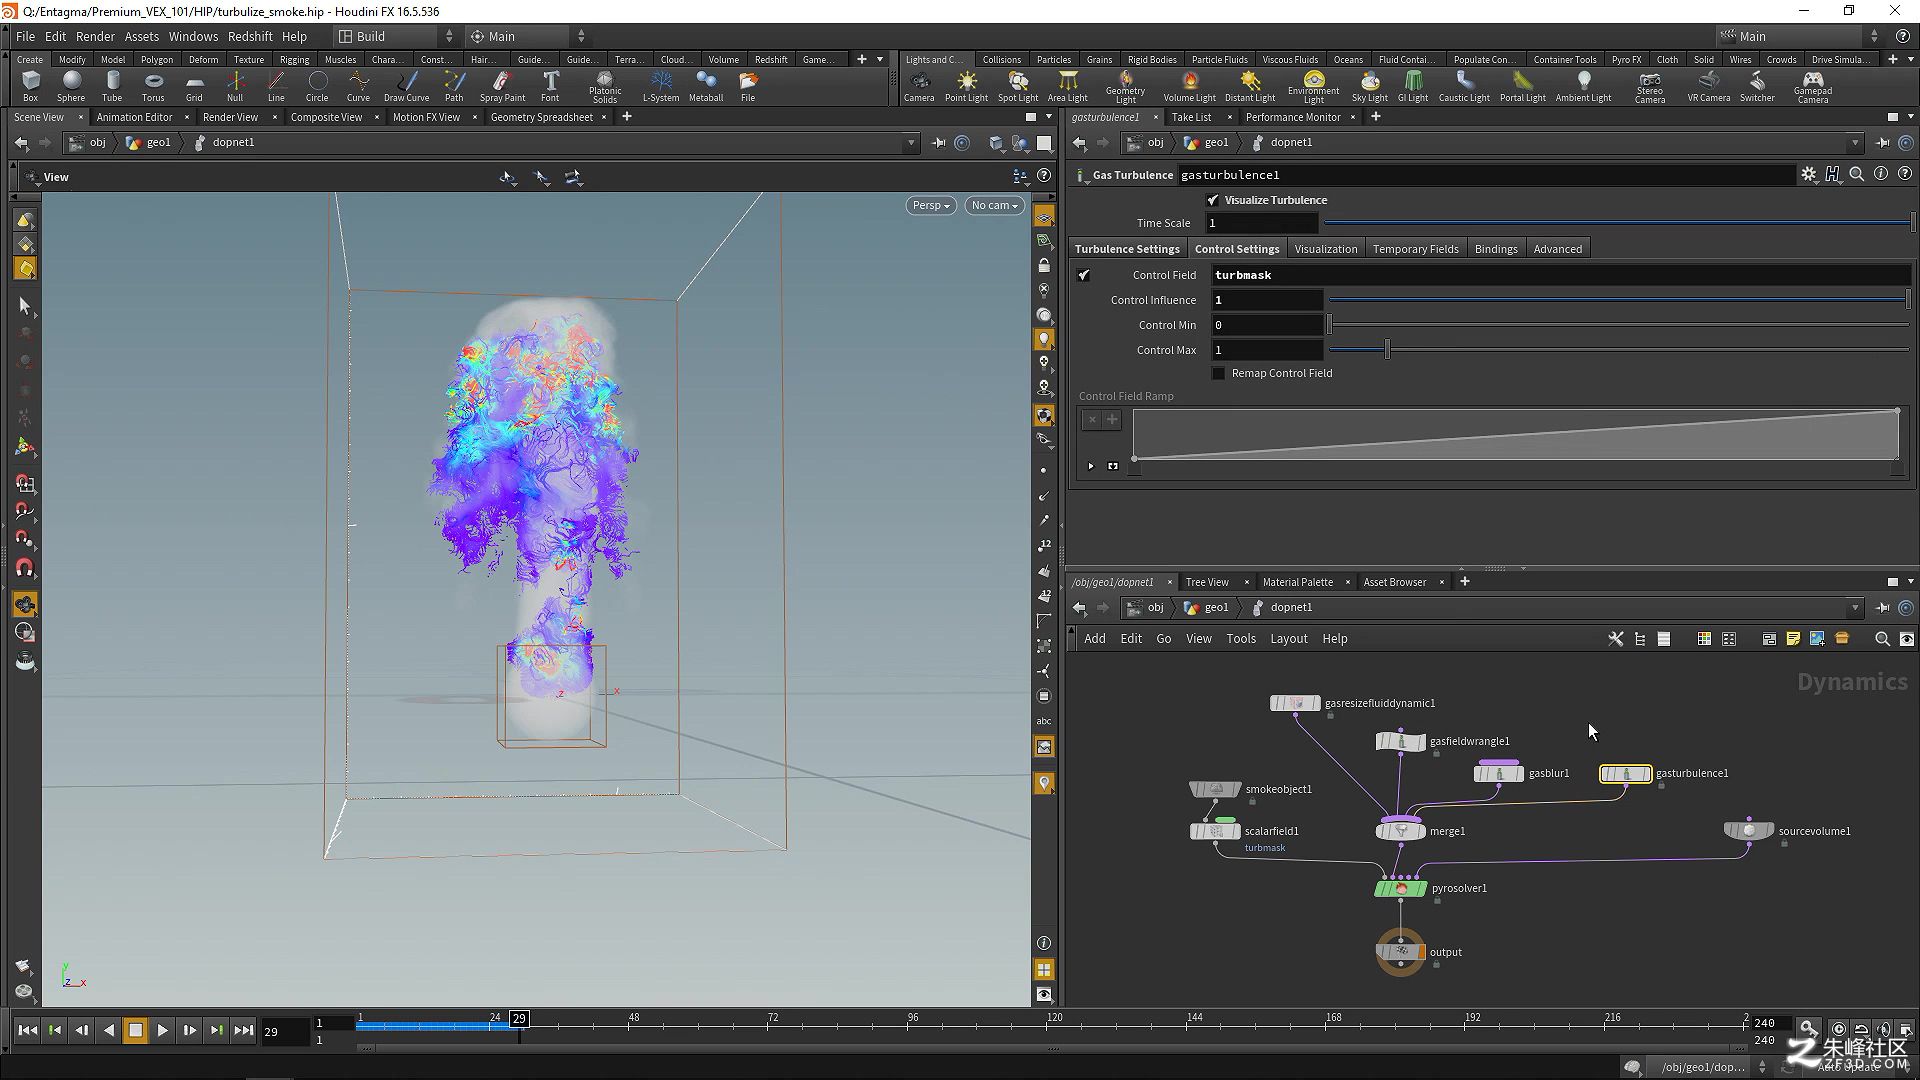1920x1080 pixels.
Task: Close the Take List tab
Action: point(1229,117)
